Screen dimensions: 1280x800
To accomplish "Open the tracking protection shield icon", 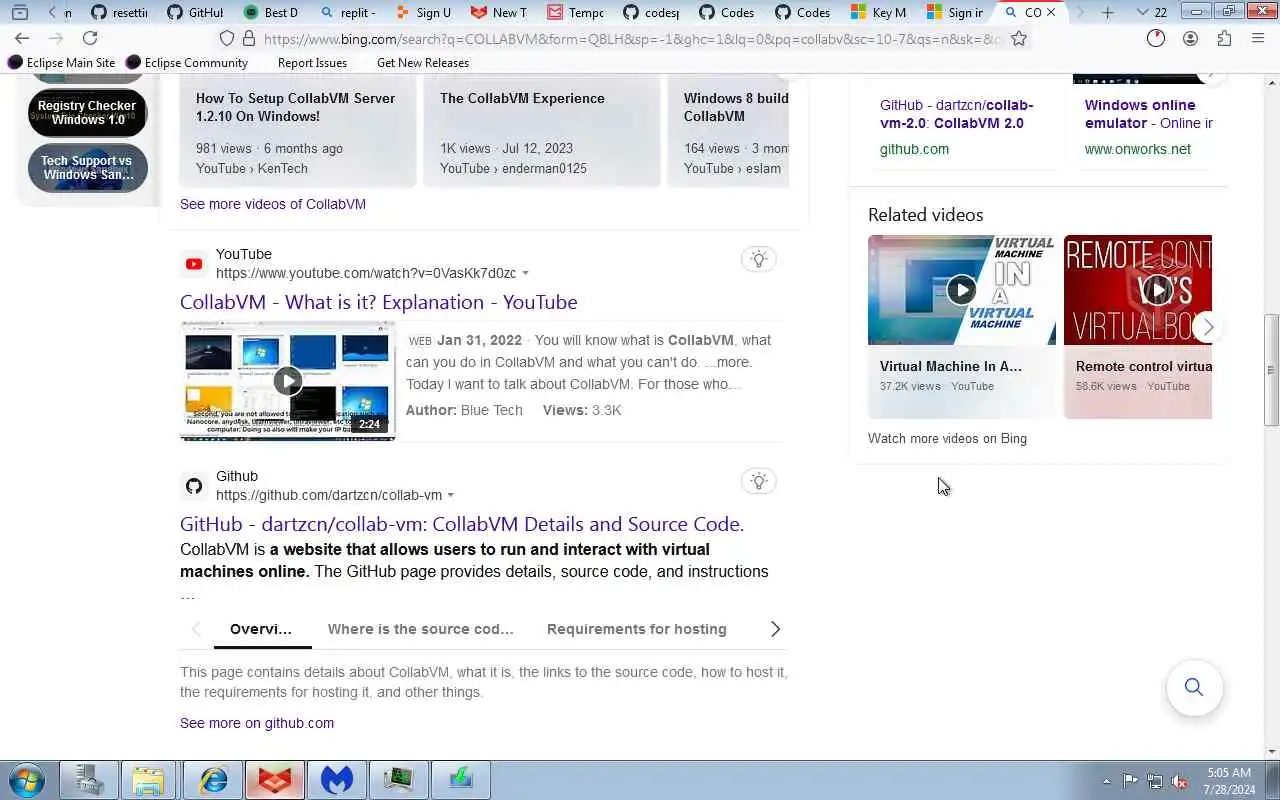I will (227, 38).
